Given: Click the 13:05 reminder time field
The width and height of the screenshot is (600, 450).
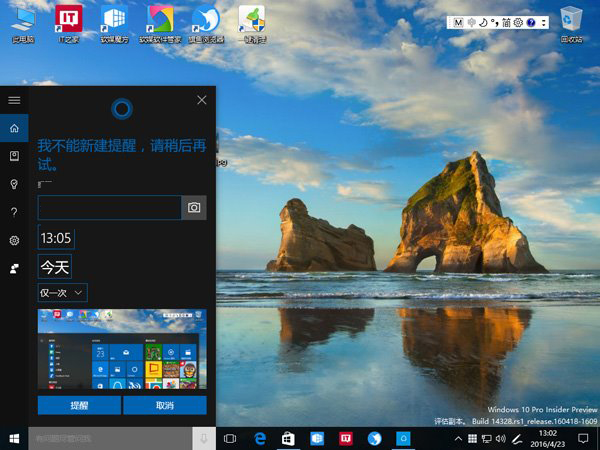Looking at the screenshot, I should [55, 238].
